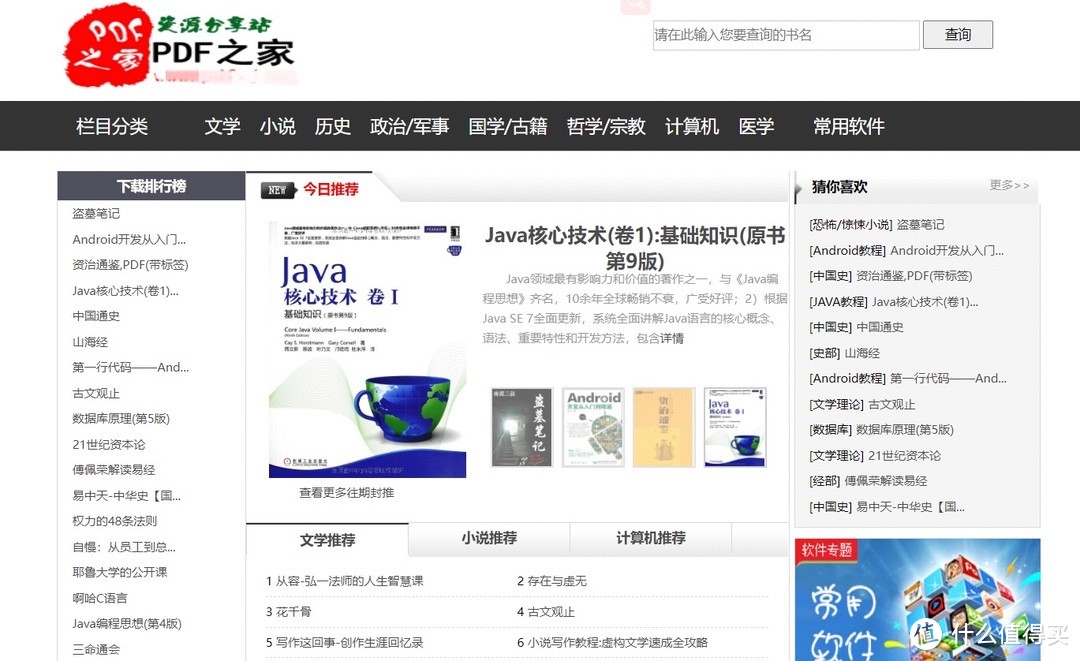
Task: Open 古文观止 in 下载排行榜
Action: coord(96,393)
